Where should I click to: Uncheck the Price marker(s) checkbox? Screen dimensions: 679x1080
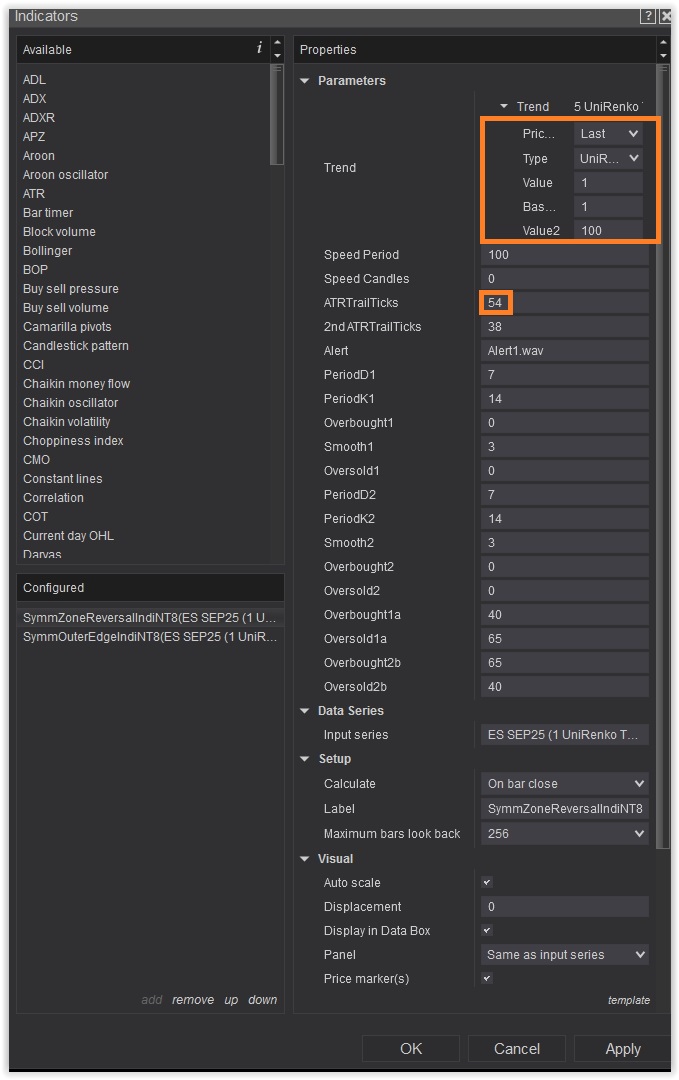(487, 979)
